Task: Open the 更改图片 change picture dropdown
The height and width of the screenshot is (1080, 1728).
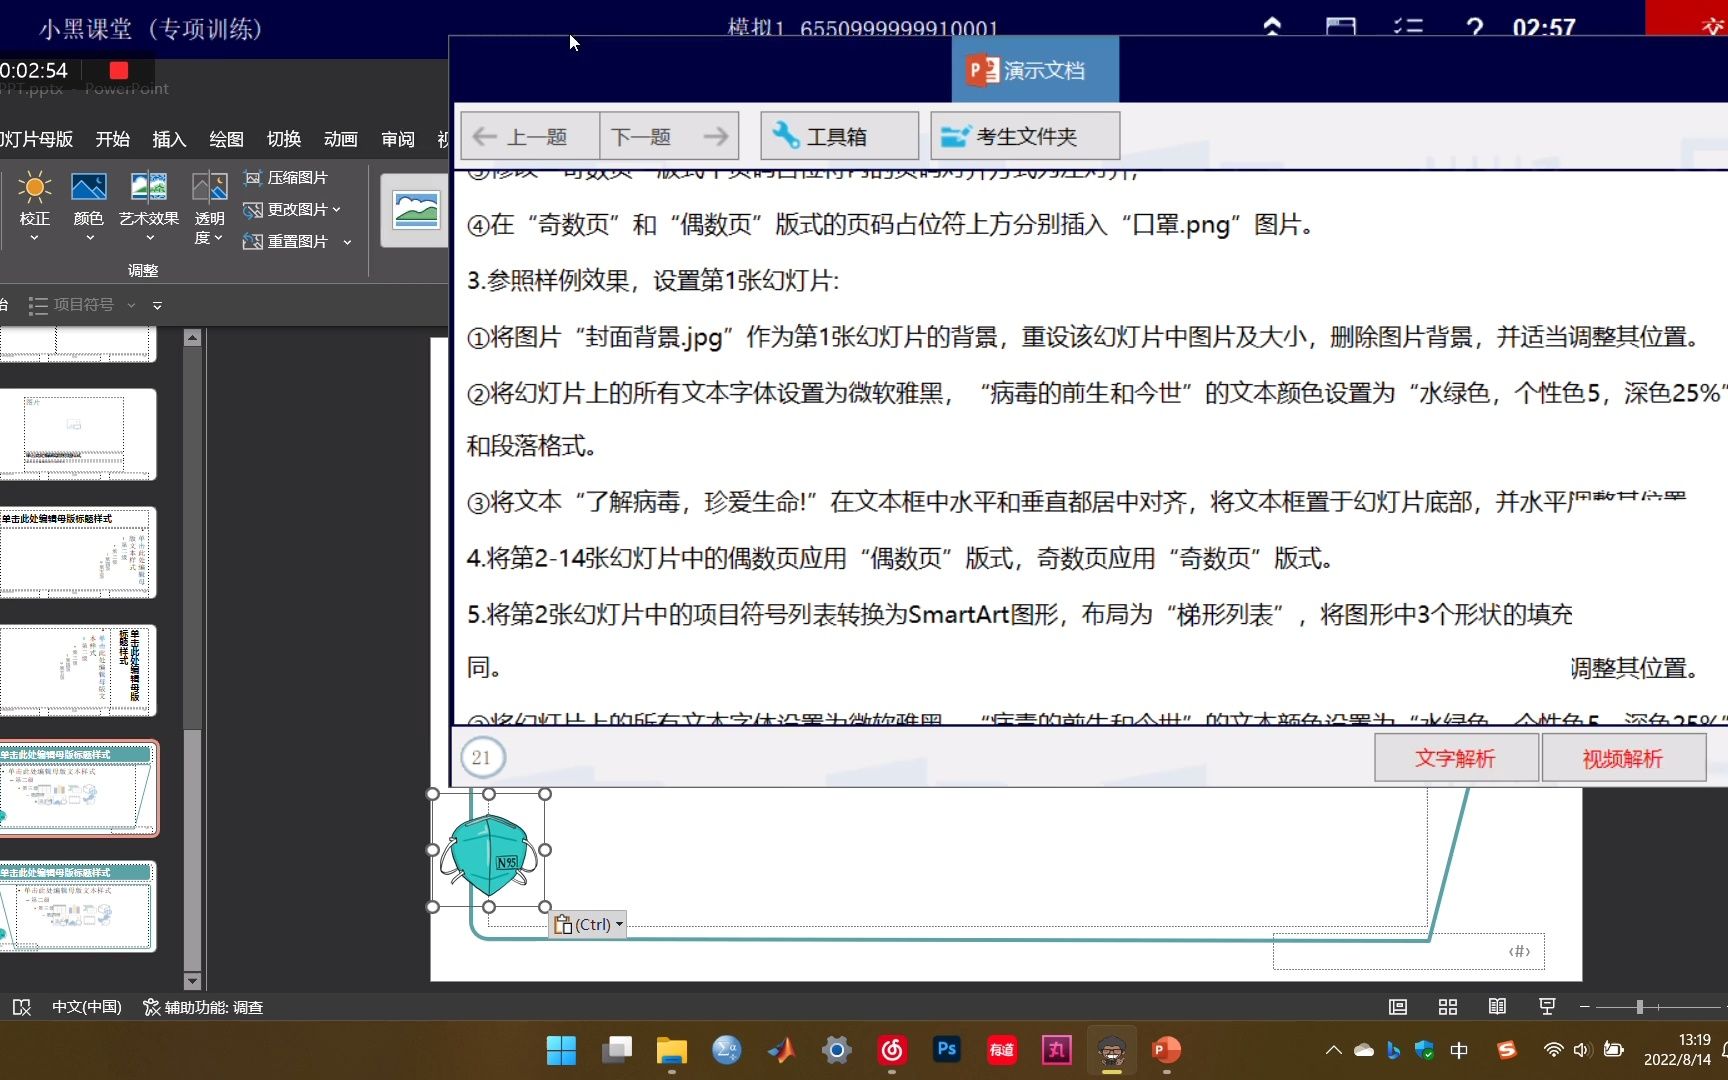Action: point(334,209)
